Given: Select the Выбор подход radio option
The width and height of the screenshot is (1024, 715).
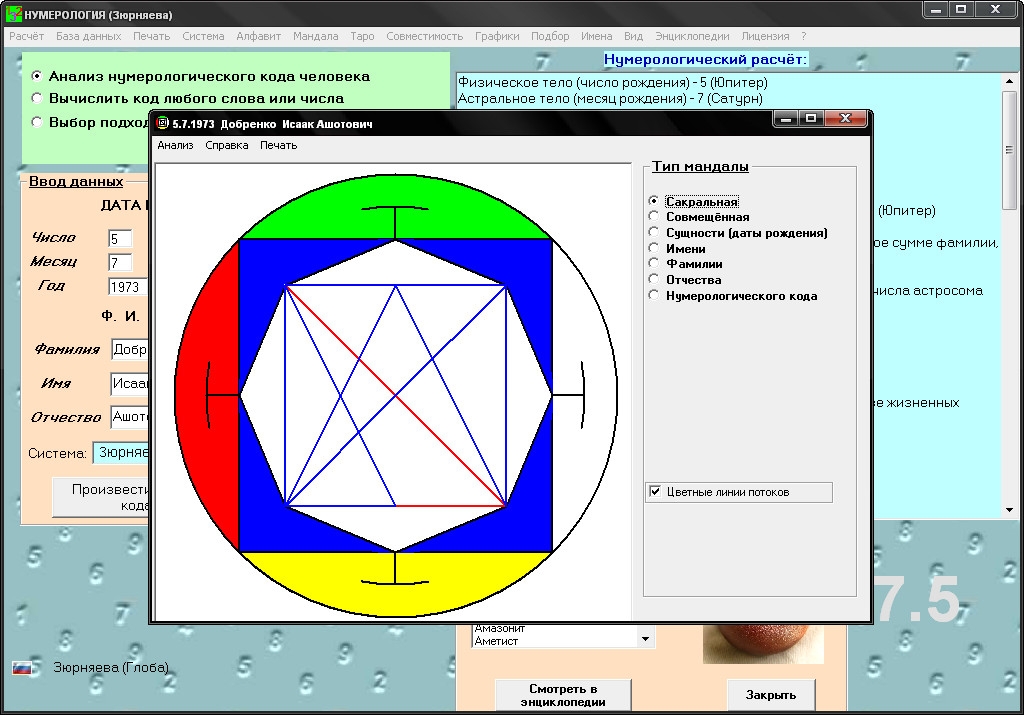Looking at the screenshot, I should pyautogui.click(x=90, y=122).
